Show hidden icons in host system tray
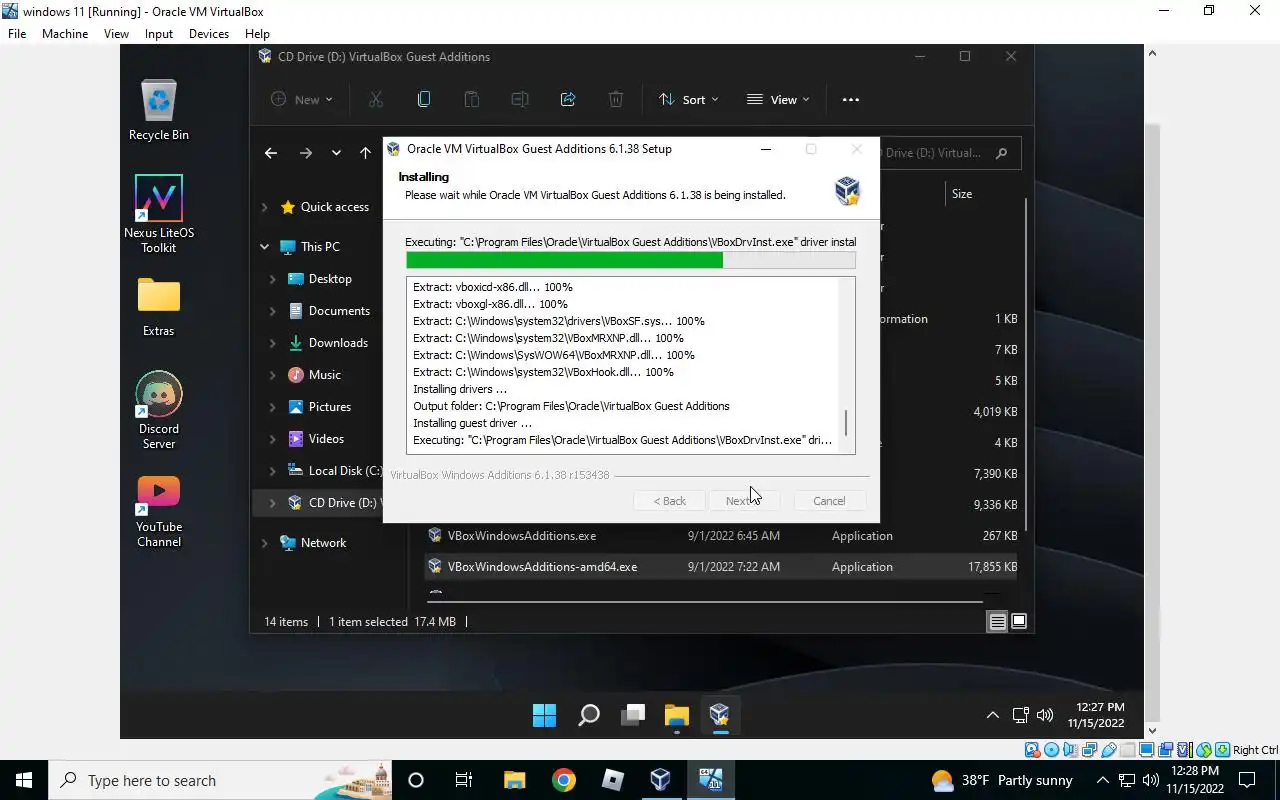 click(x=1103, y=780)
